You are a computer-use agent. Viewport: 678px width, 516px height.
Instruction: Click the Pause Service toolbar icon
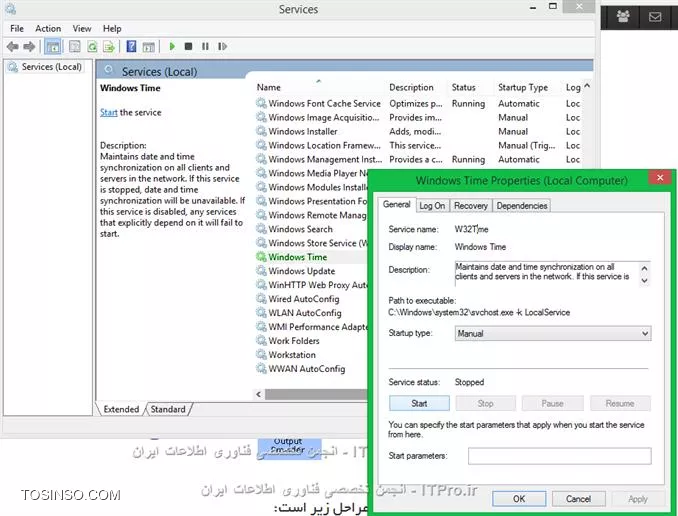tap(205, 46)
